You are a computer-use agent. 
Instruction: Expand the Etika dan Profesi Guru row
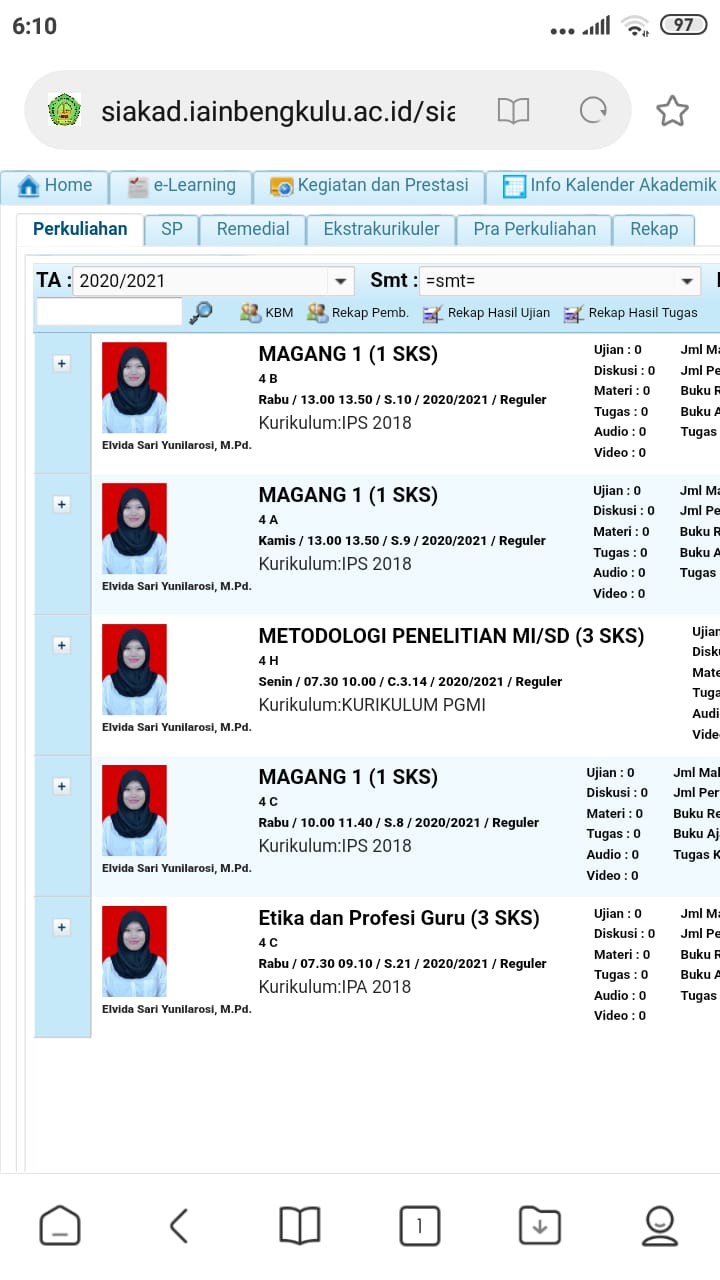[62, 927]
